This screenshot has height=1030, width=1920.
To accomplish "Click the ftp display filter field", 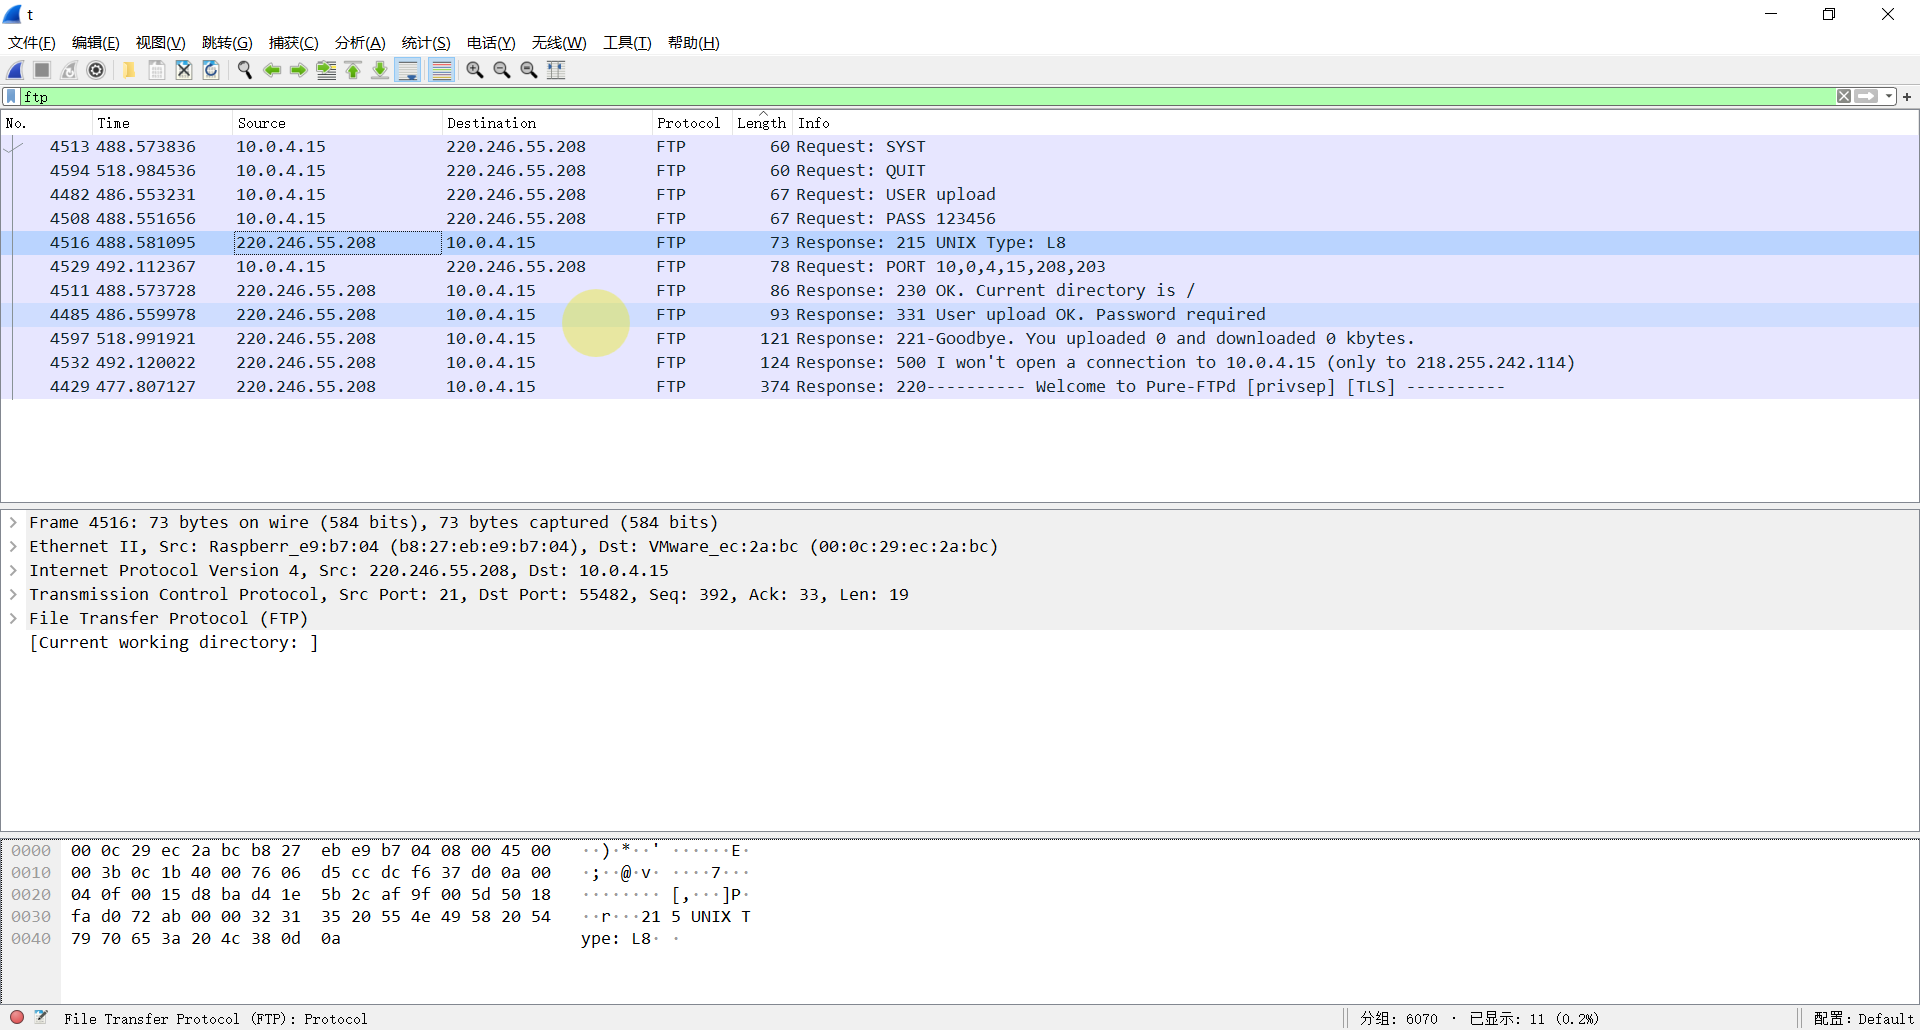I will [927, 96].
